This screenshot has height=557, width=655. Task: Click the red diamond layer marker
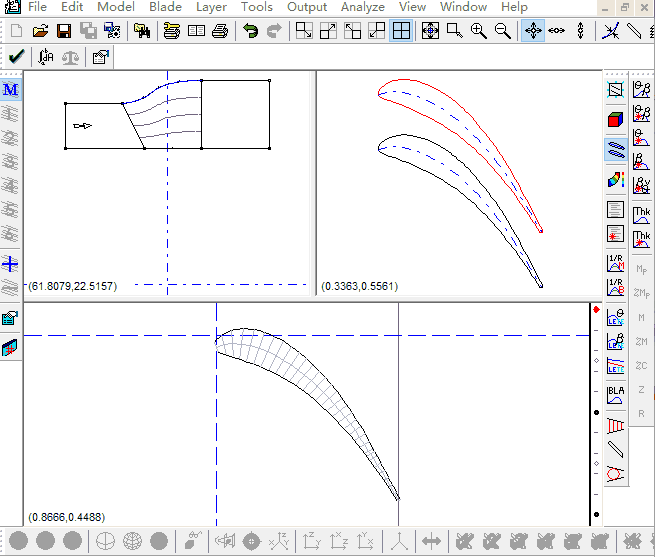[x=596, y=310]
